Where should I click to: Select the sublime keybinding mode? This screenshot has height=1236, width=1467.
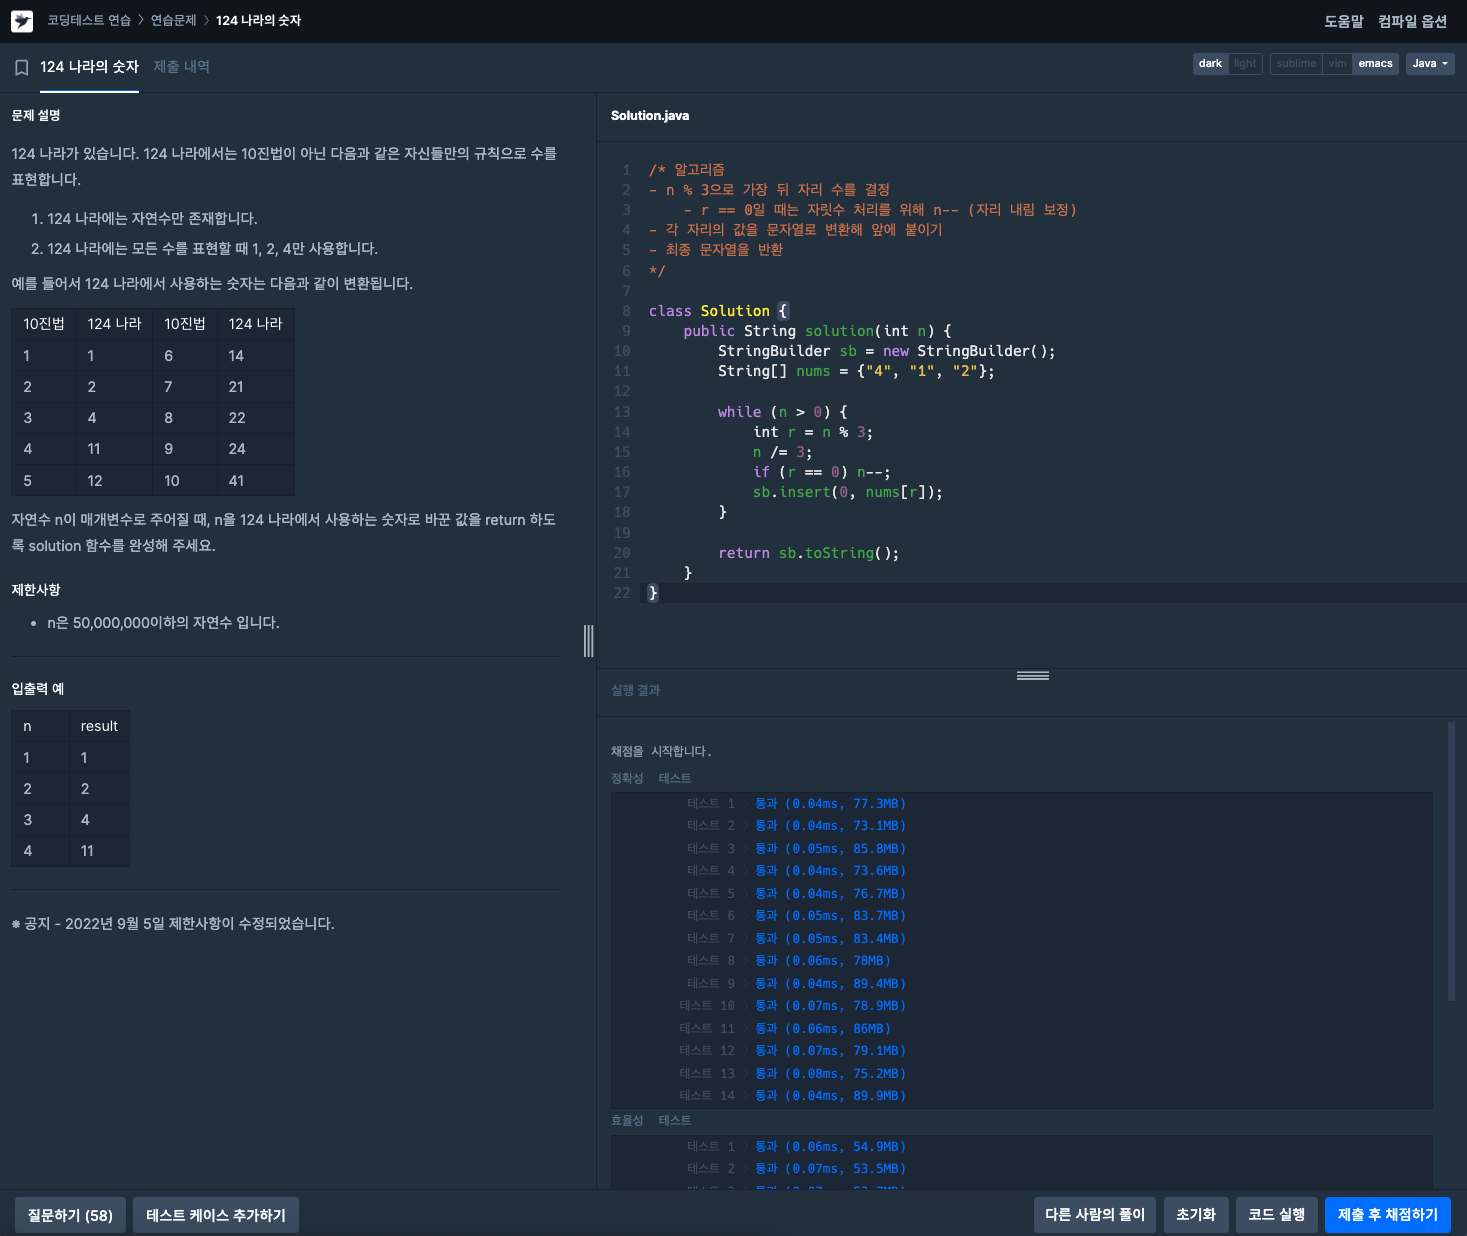[1296, 64]
